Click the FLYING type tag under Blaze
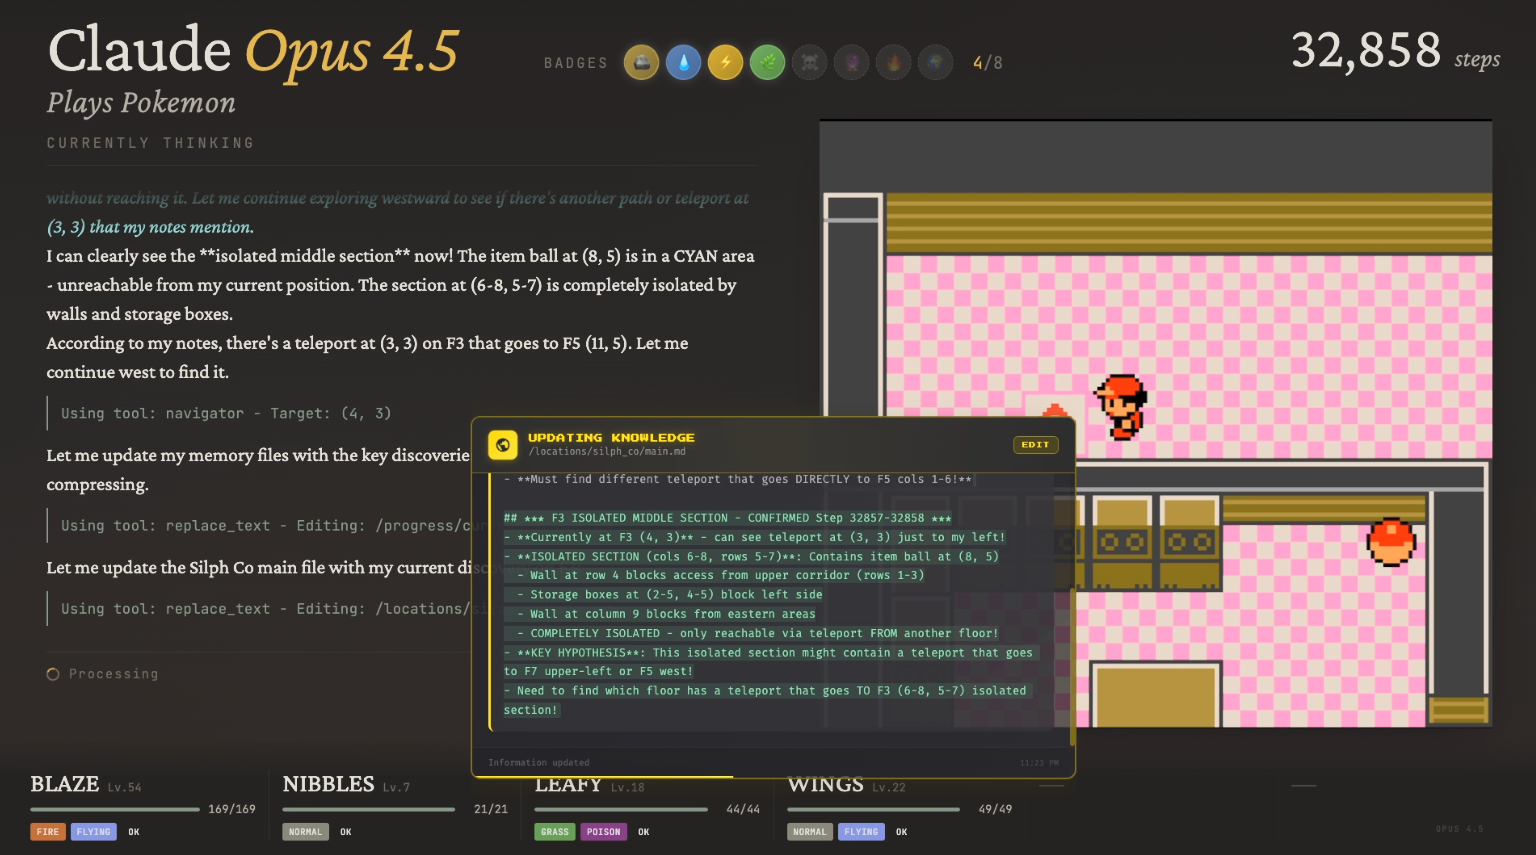Screen dimensions: 1536x855 tap(94, 832)
